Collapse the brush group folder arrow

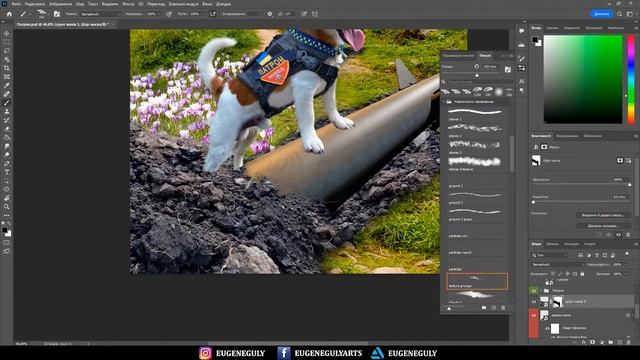(444, 102)
